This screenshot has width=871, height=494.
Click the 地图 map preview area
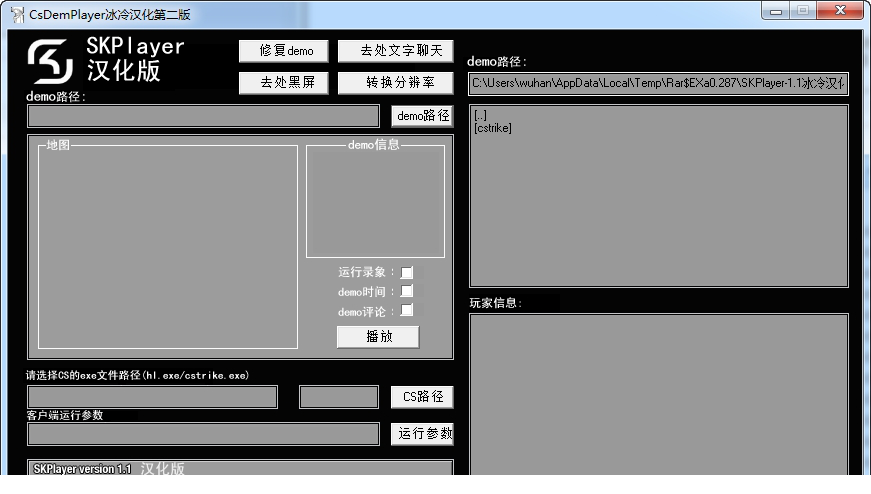(168, 247)
